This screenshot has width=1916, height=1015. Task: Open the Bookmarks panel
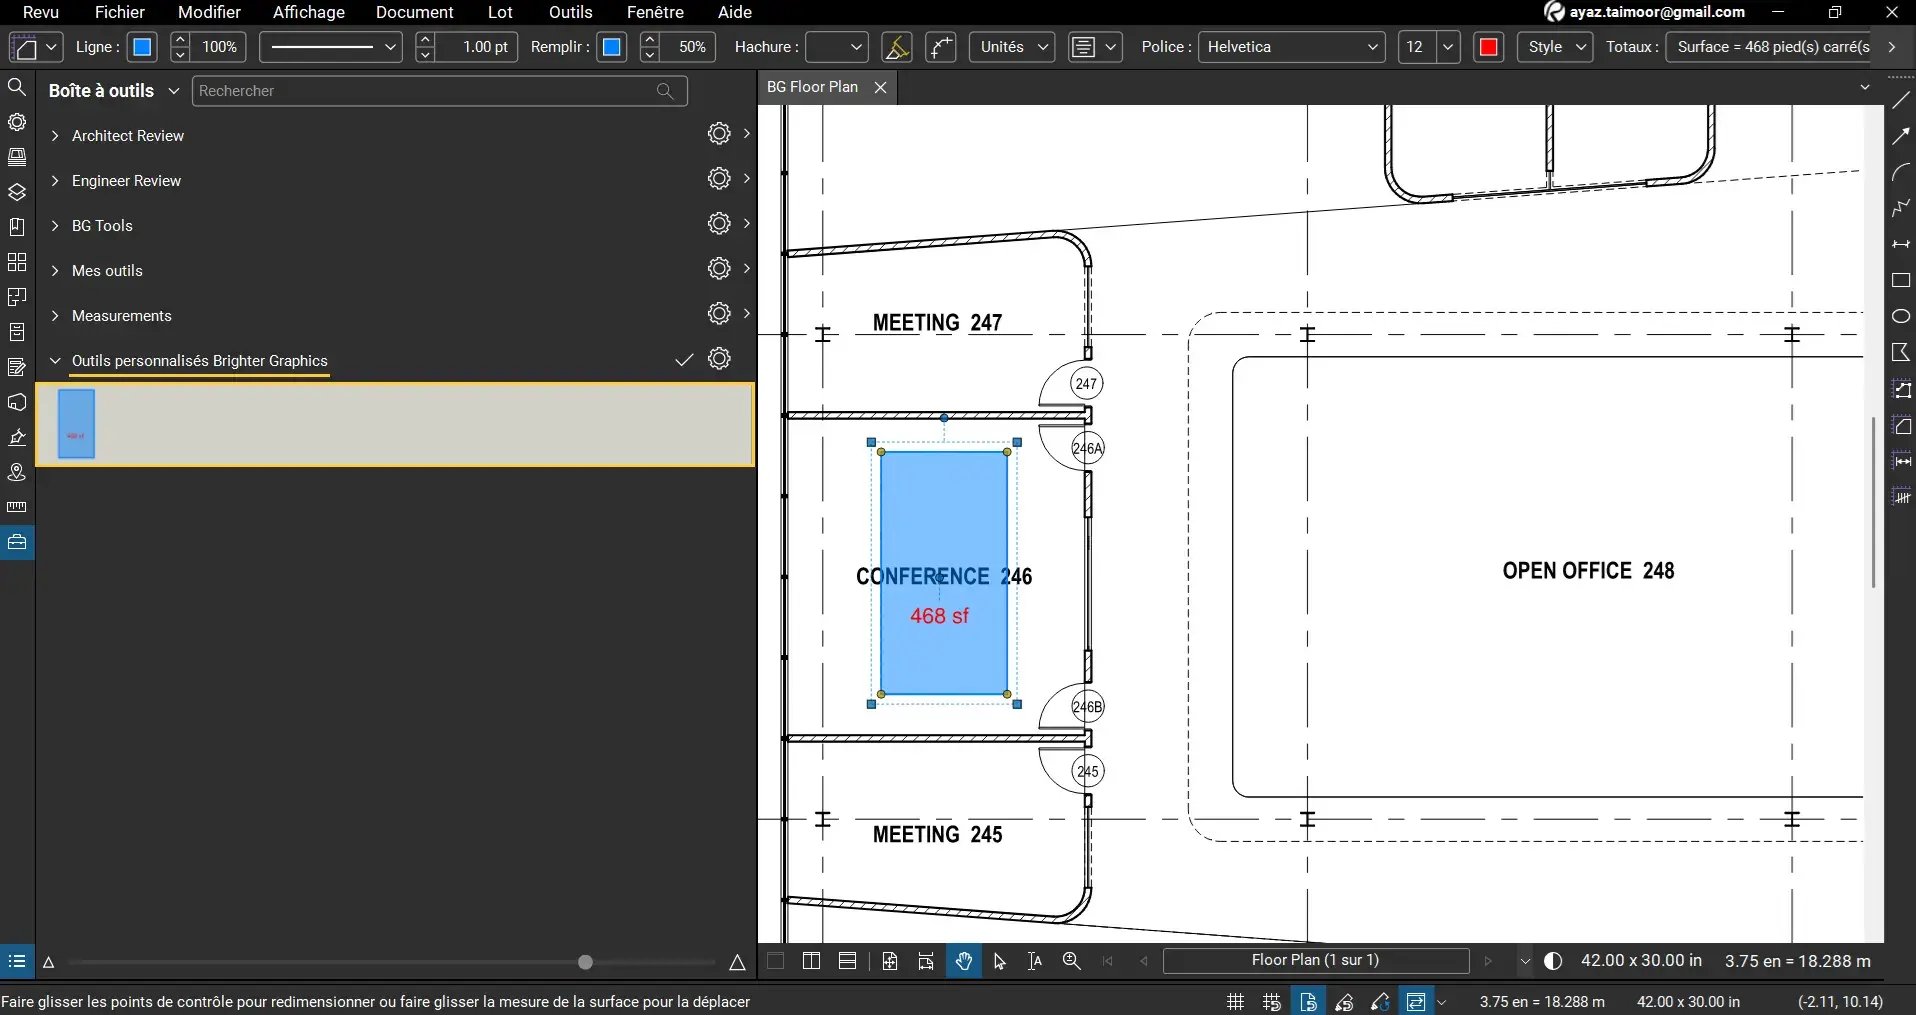click(x=16, y=226)
